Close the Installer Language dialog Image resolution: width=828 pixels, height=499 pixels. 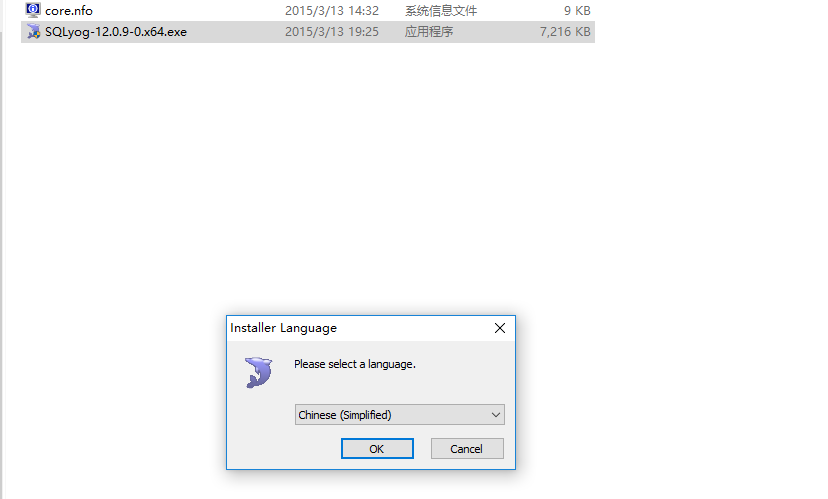[x=500, y=328]
